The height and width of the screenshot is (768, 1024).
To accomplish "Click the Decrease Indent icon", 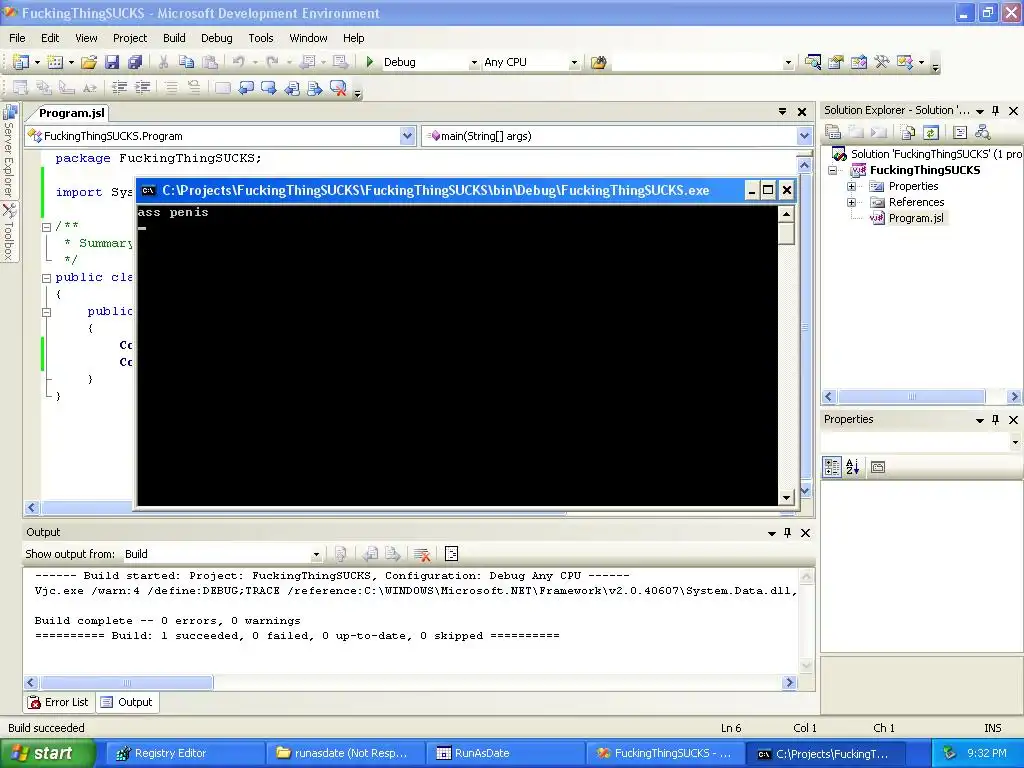I will 119,88.
